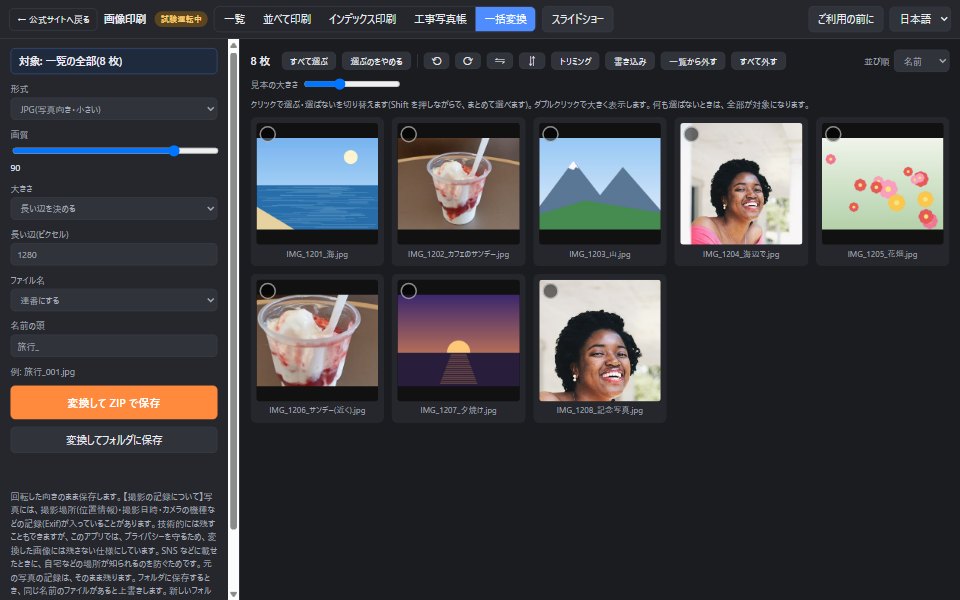
Task: Toggle selection circle on IMG_1206_サンデー(近く).jpg
Action: point(268,290)
